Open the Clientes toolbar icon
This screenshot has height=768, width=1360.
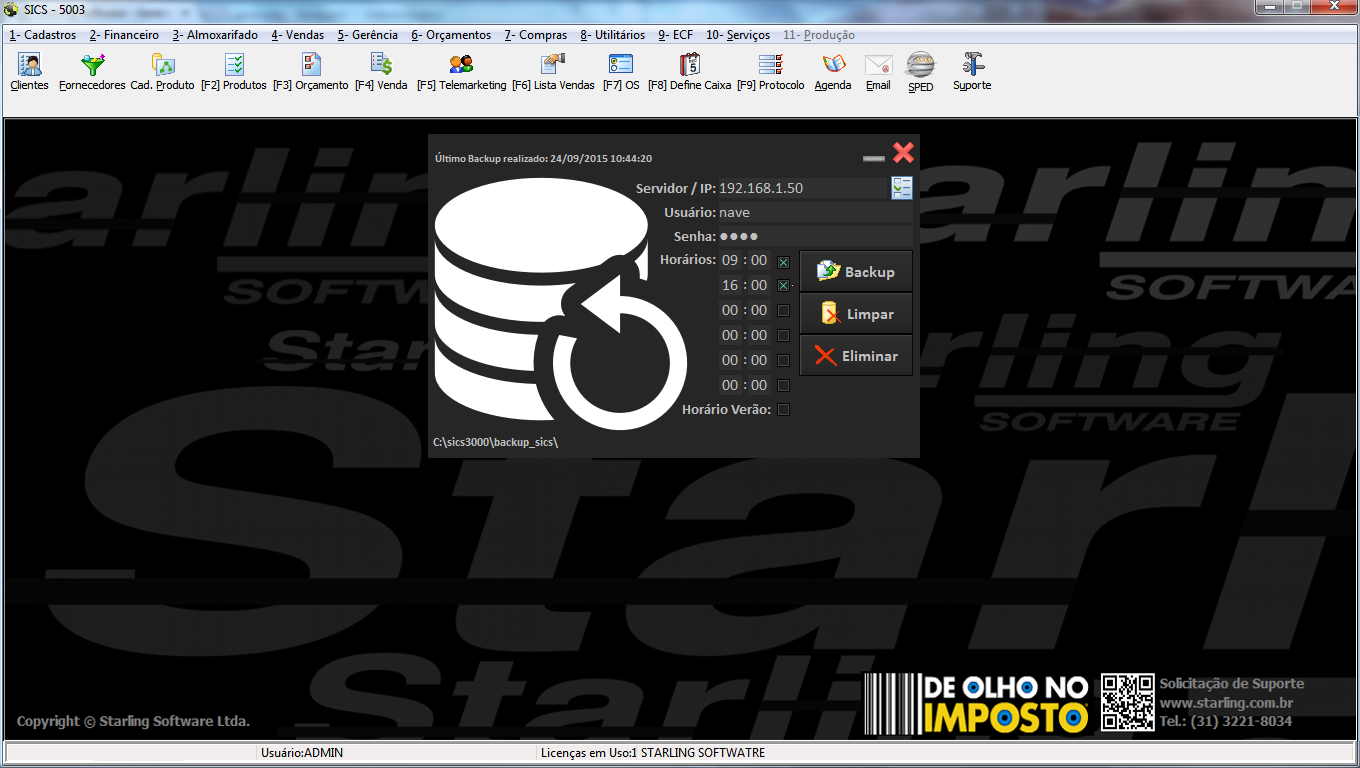point(29,72)
